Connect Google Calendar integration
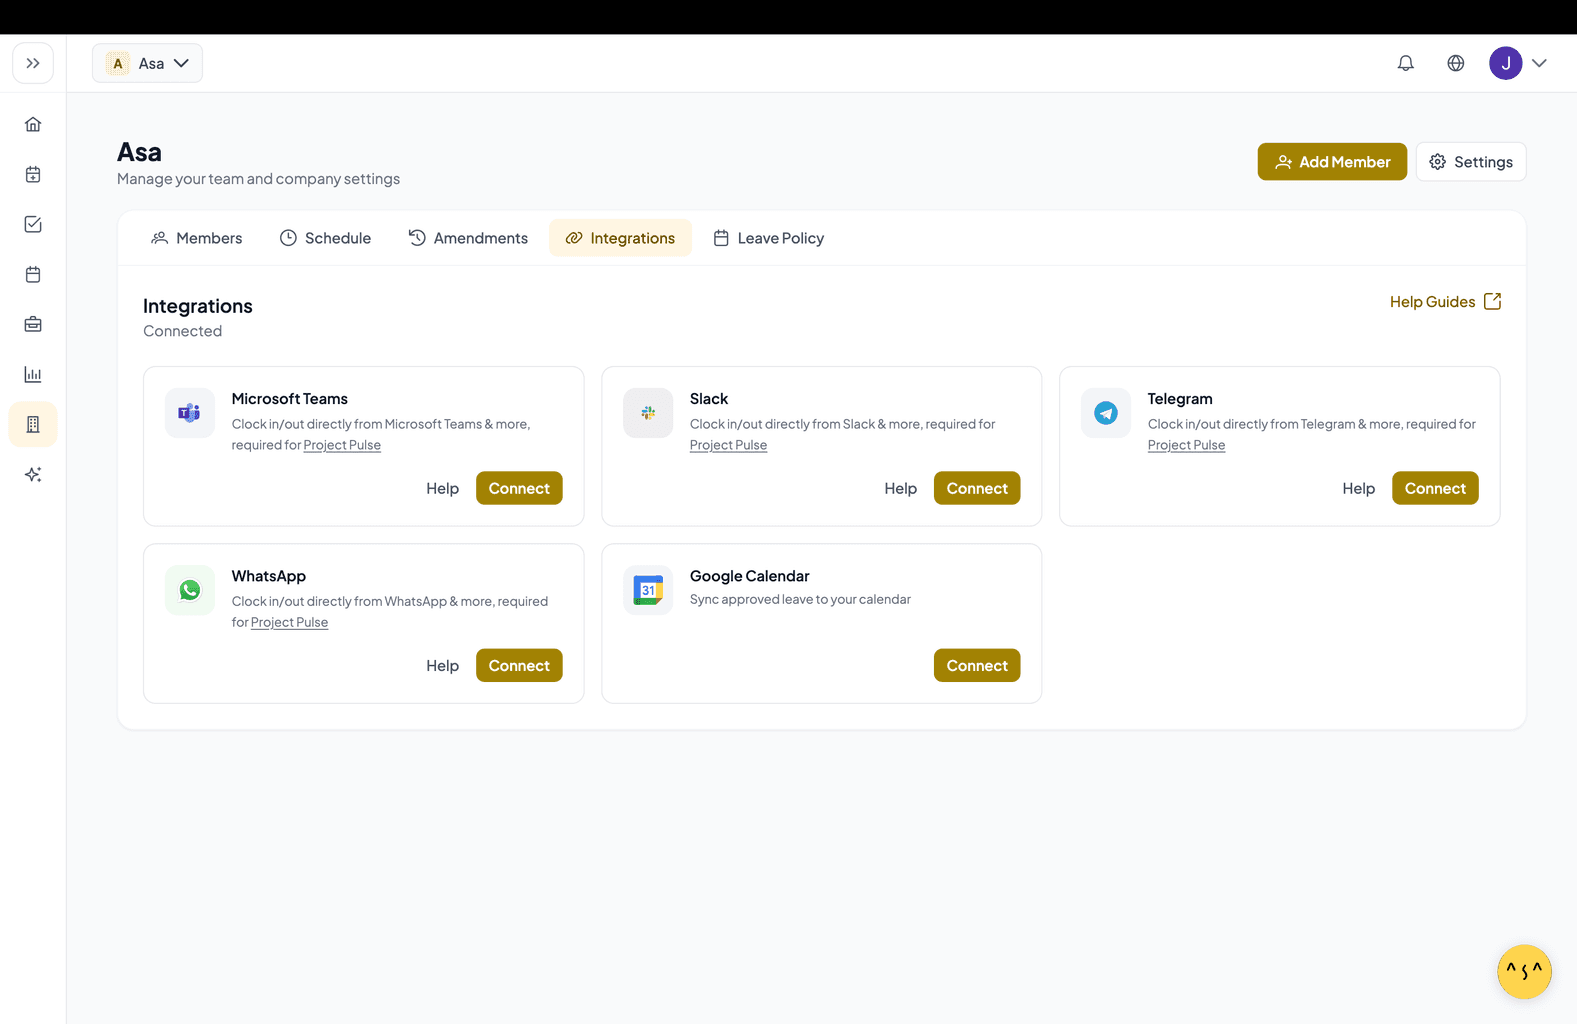Screen dimensions: 1577x1024 (x=976, y=666)
